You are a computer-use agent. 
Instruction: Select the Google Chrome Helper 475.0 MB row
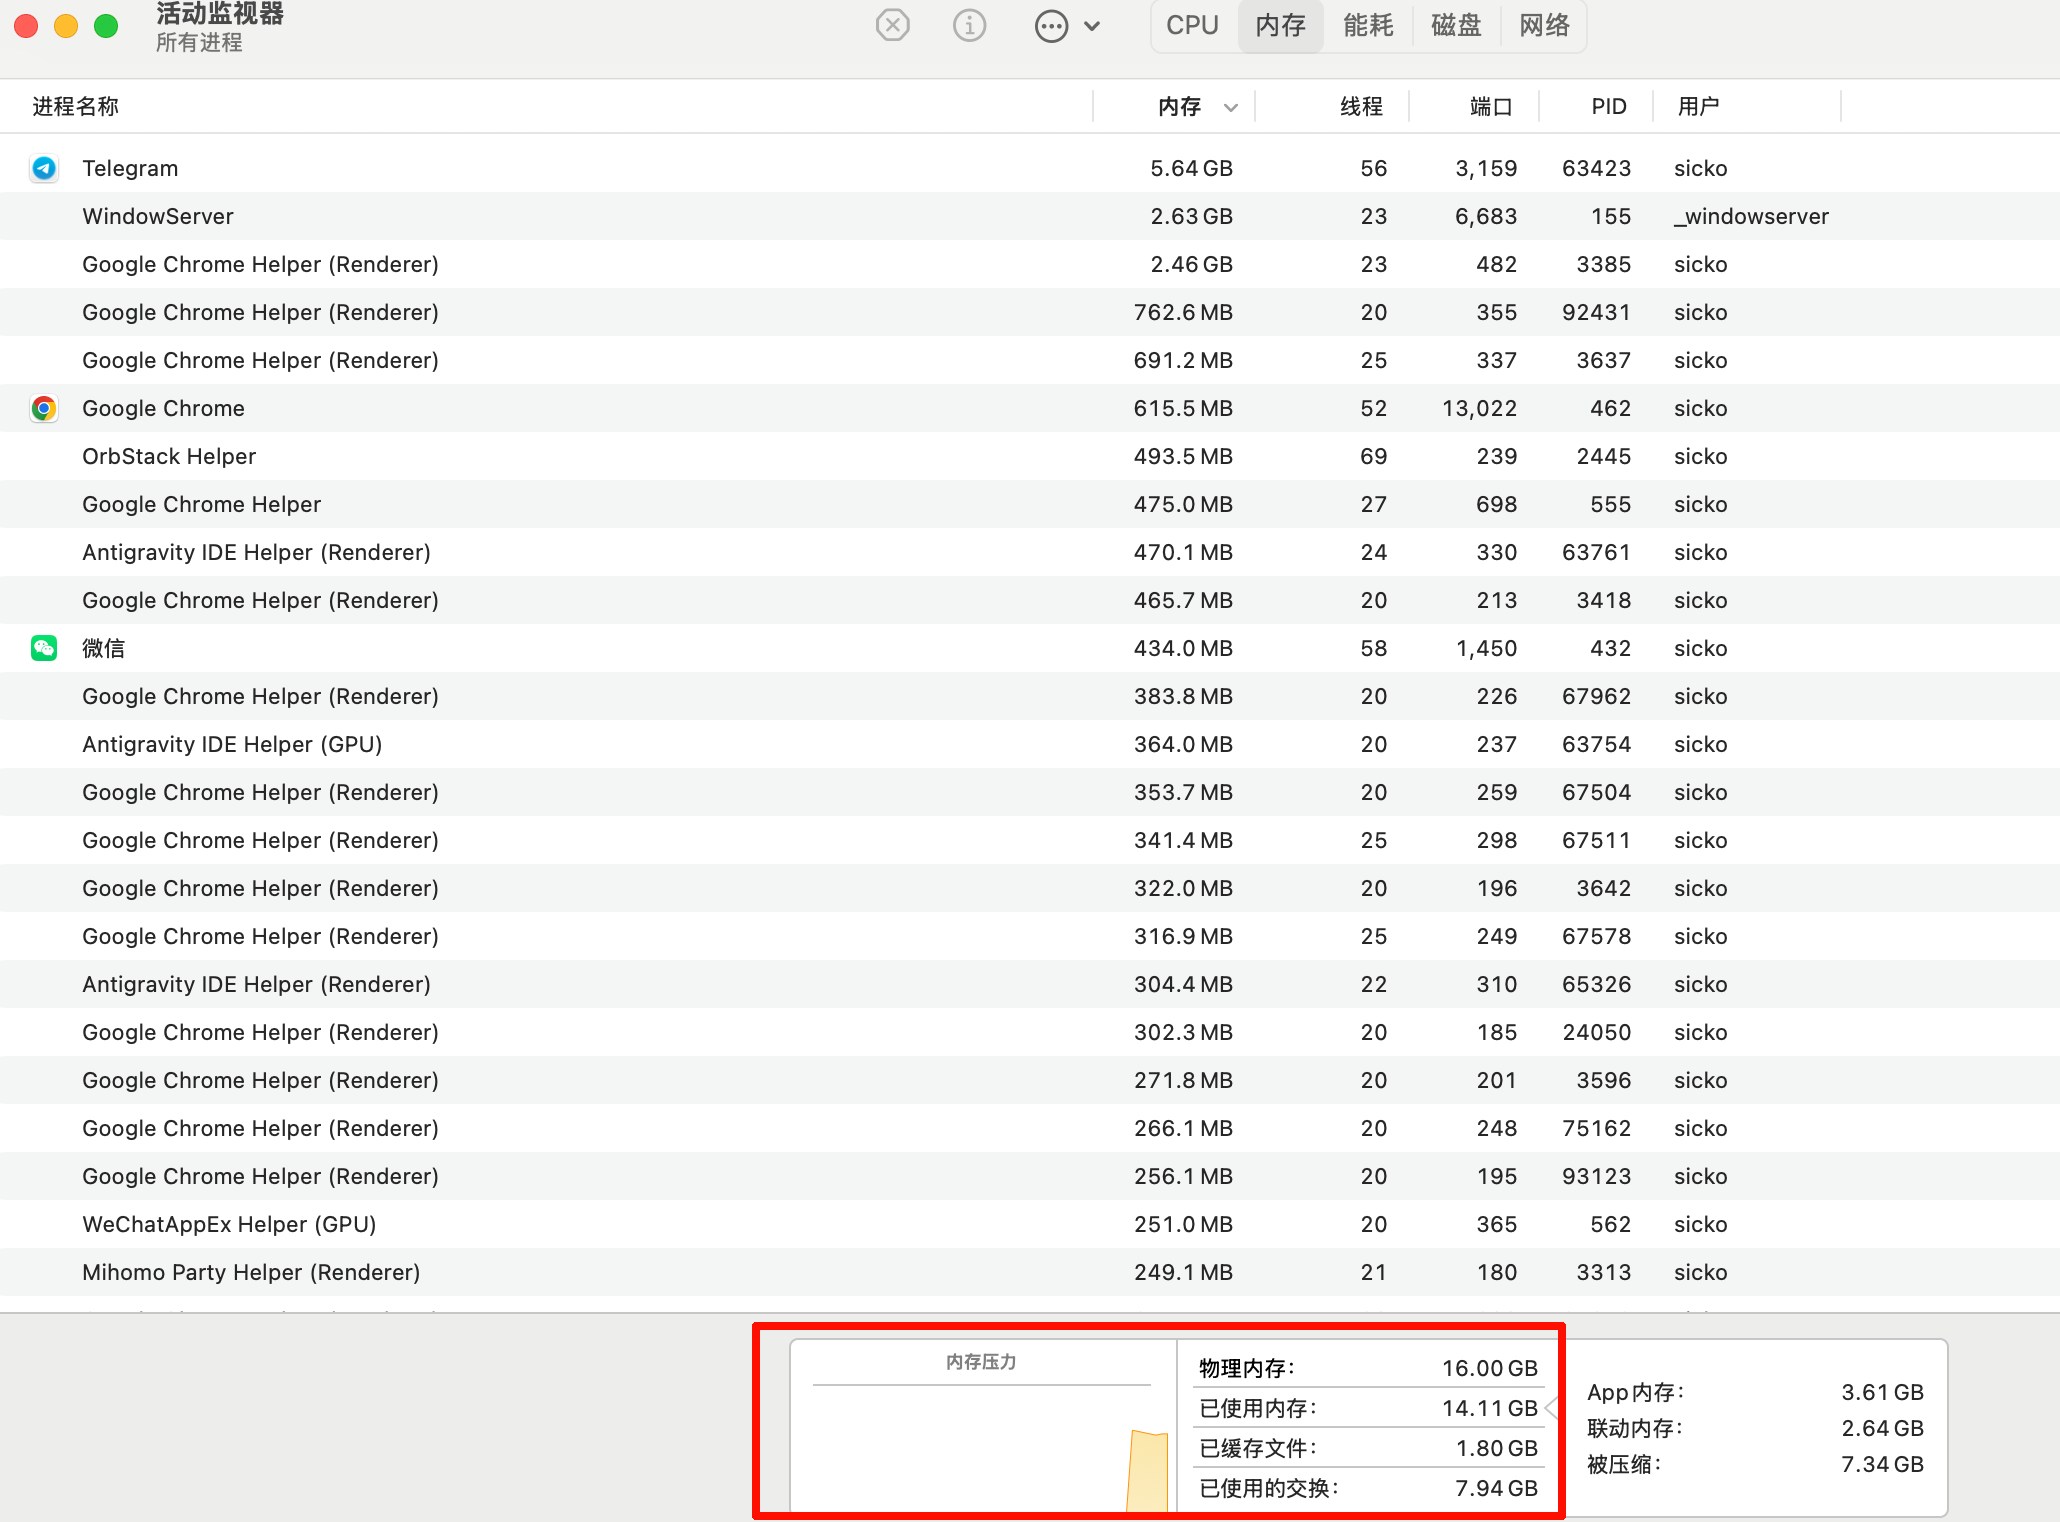[1030, 504]
